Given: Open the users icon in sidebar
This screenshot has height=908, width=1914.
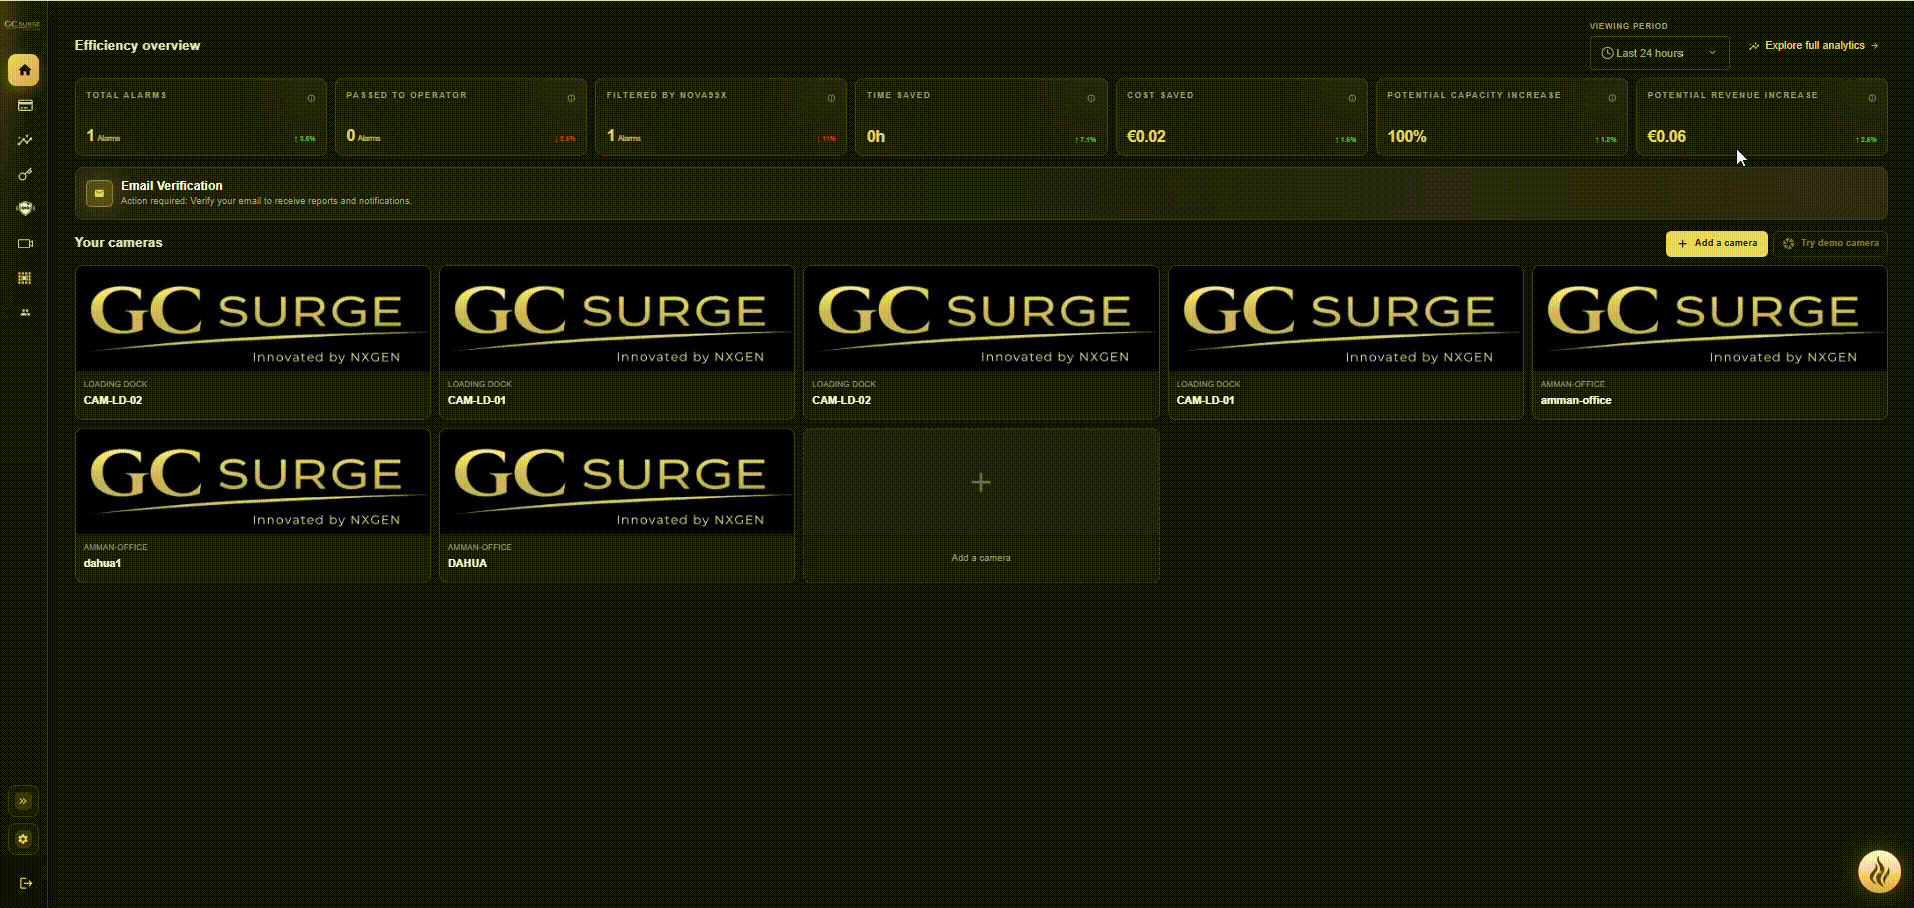Looking at the screenshot, I should tap(25, 313).
